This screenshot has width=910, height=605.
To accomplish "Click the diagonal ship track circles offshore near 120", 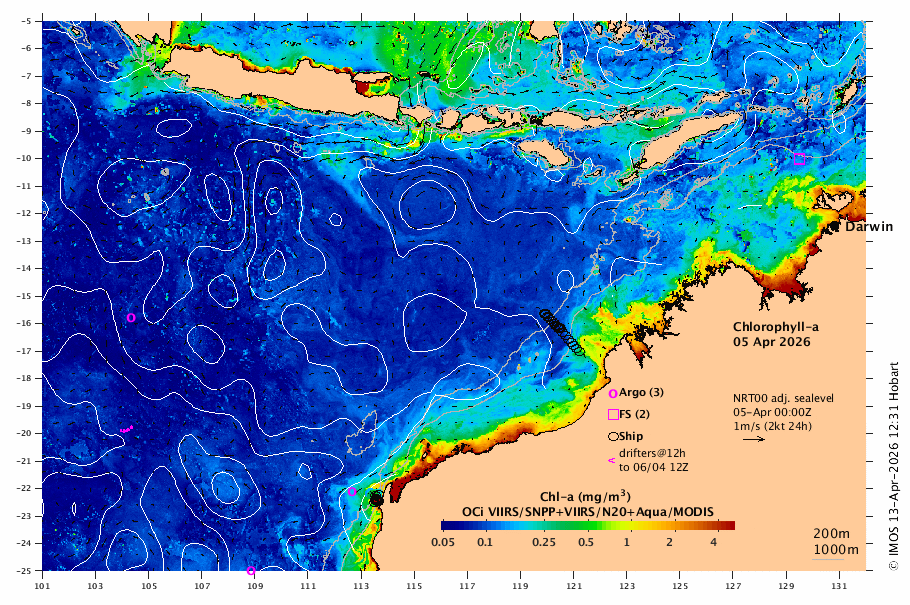I will (562, 332).
